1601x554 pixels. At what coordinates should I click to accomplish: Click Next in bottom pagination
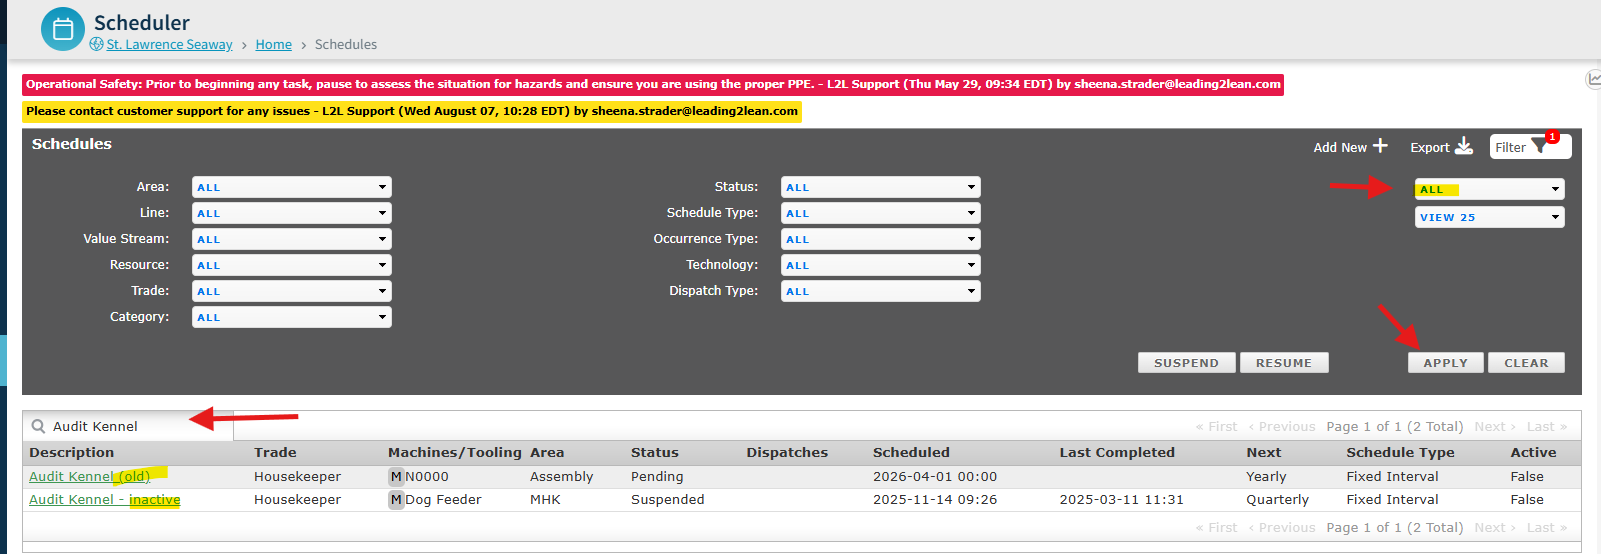point(1495,528)
